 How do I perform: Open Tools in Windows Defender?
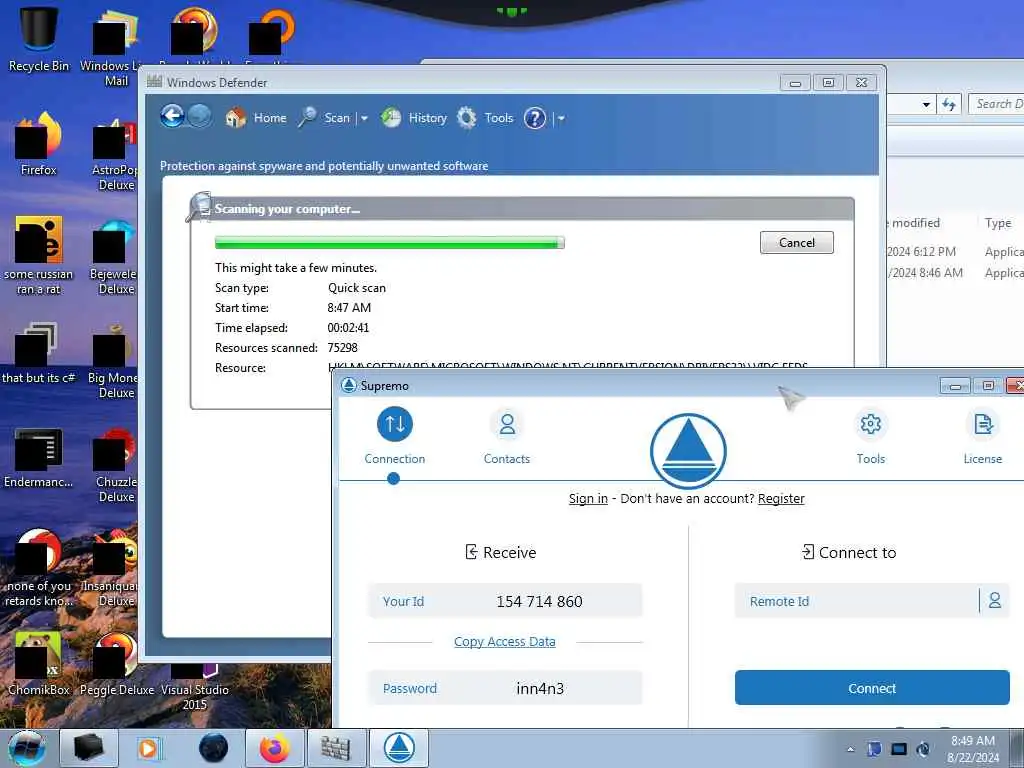(485, 118)
